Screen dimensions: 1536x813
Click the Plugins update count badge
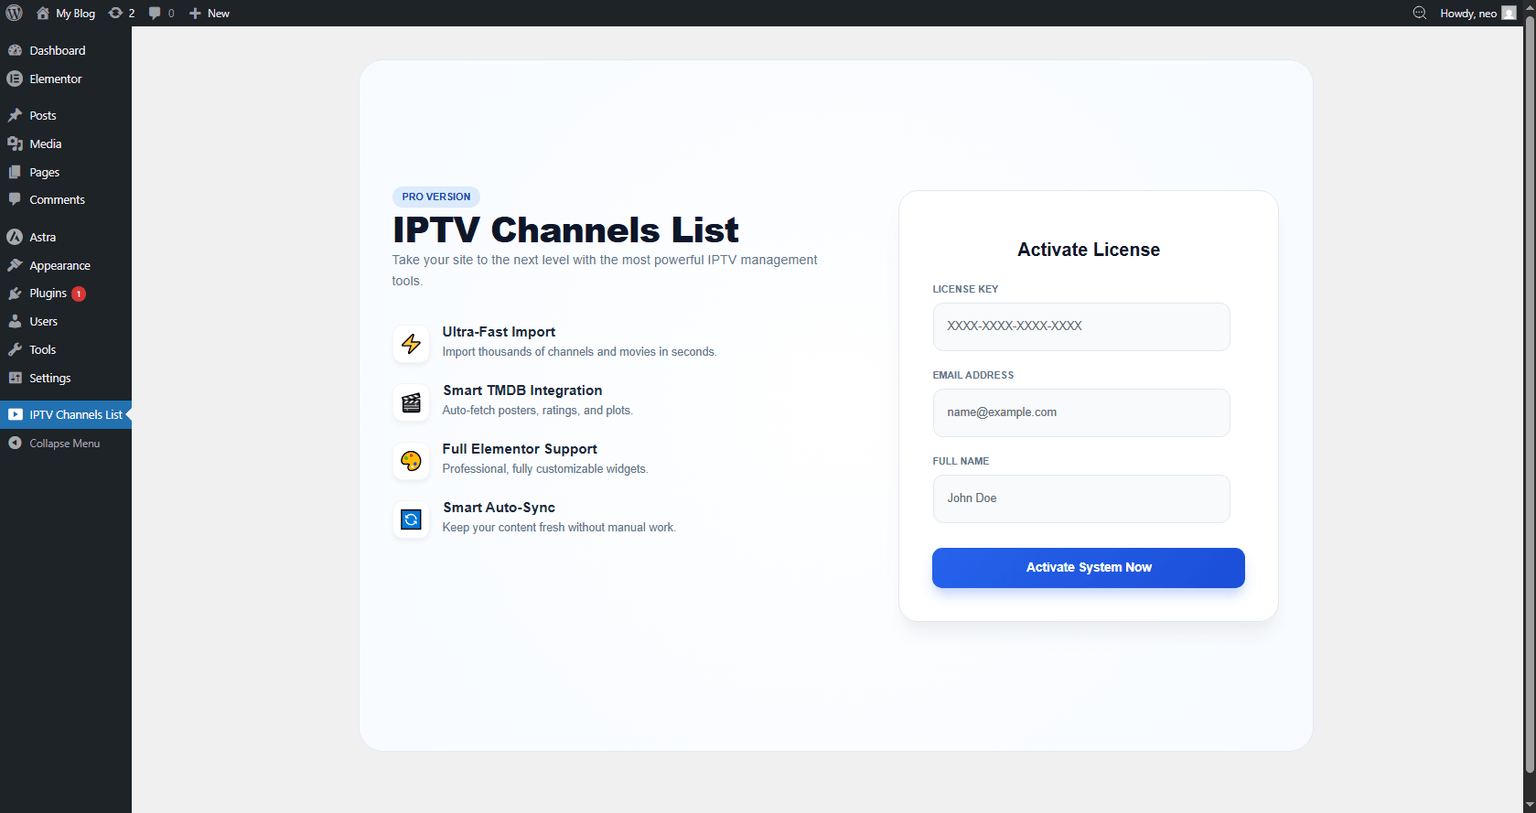point(79,294)
